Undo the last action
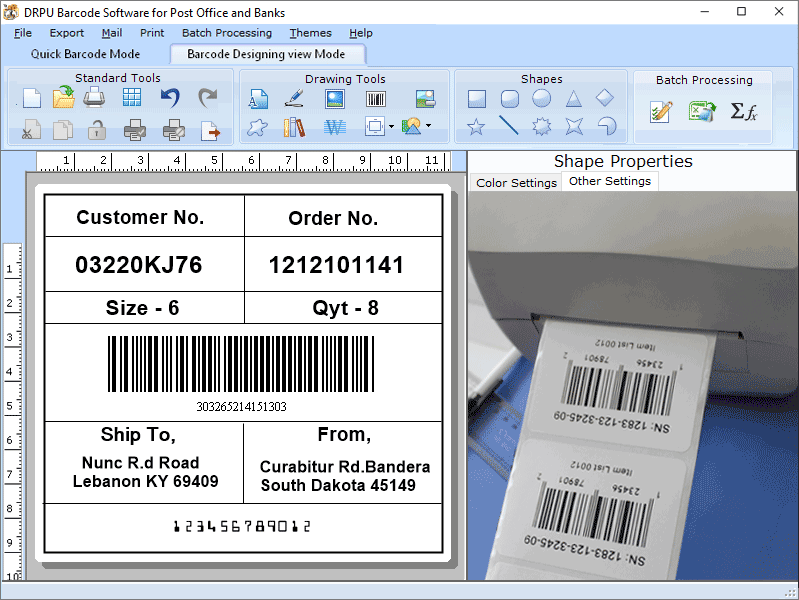 coord(170,97)
